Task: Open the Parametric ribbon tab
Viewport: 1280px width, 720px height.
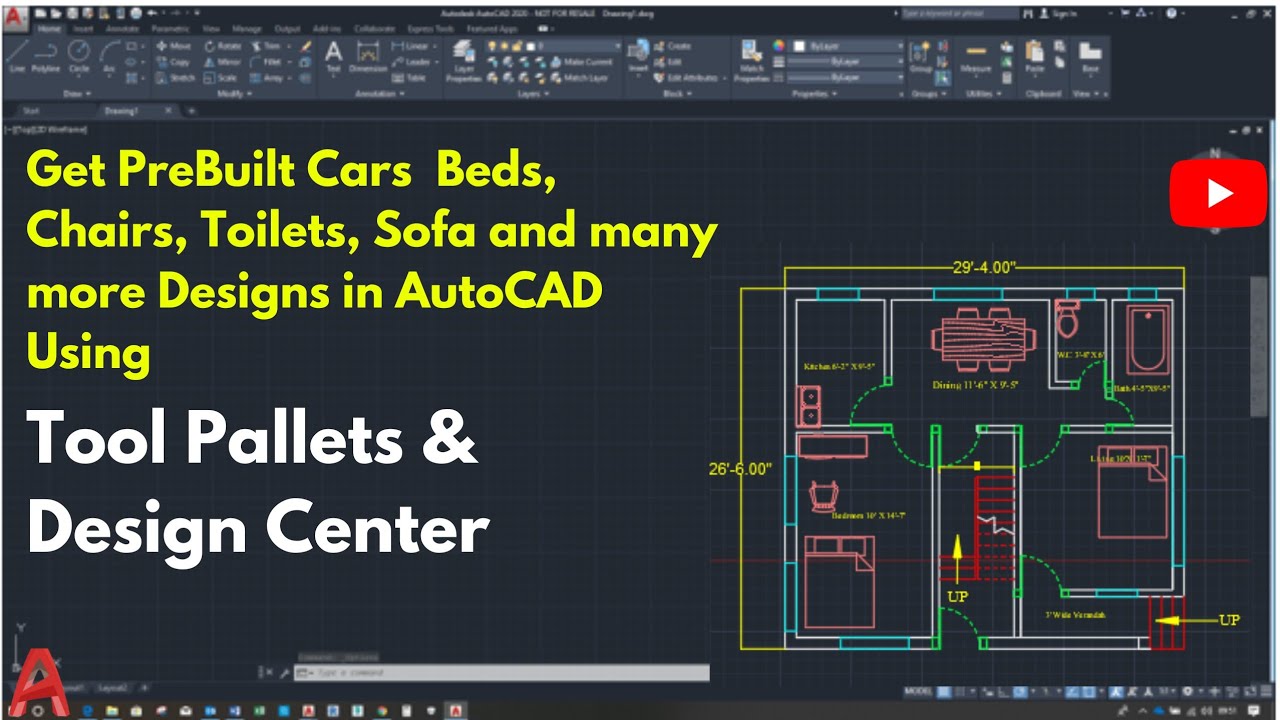Action: click(x=170, y=29)
